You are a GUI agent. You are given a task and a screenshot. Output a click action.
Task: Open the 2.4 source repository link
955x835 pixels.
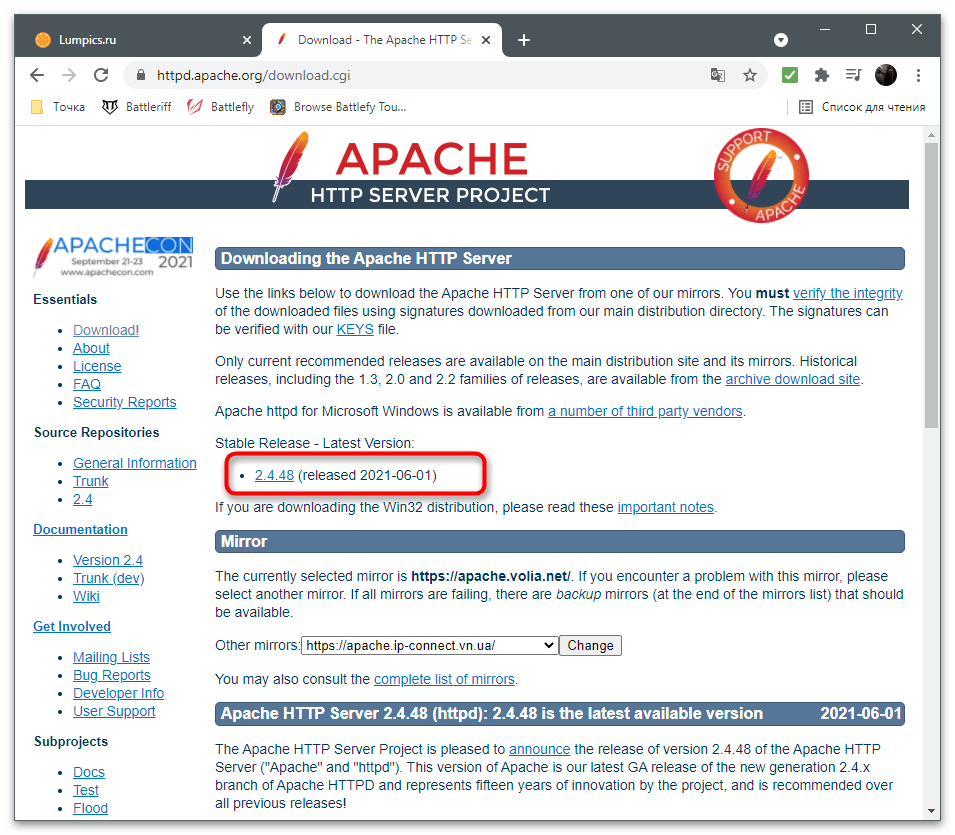tap(83, 499)
